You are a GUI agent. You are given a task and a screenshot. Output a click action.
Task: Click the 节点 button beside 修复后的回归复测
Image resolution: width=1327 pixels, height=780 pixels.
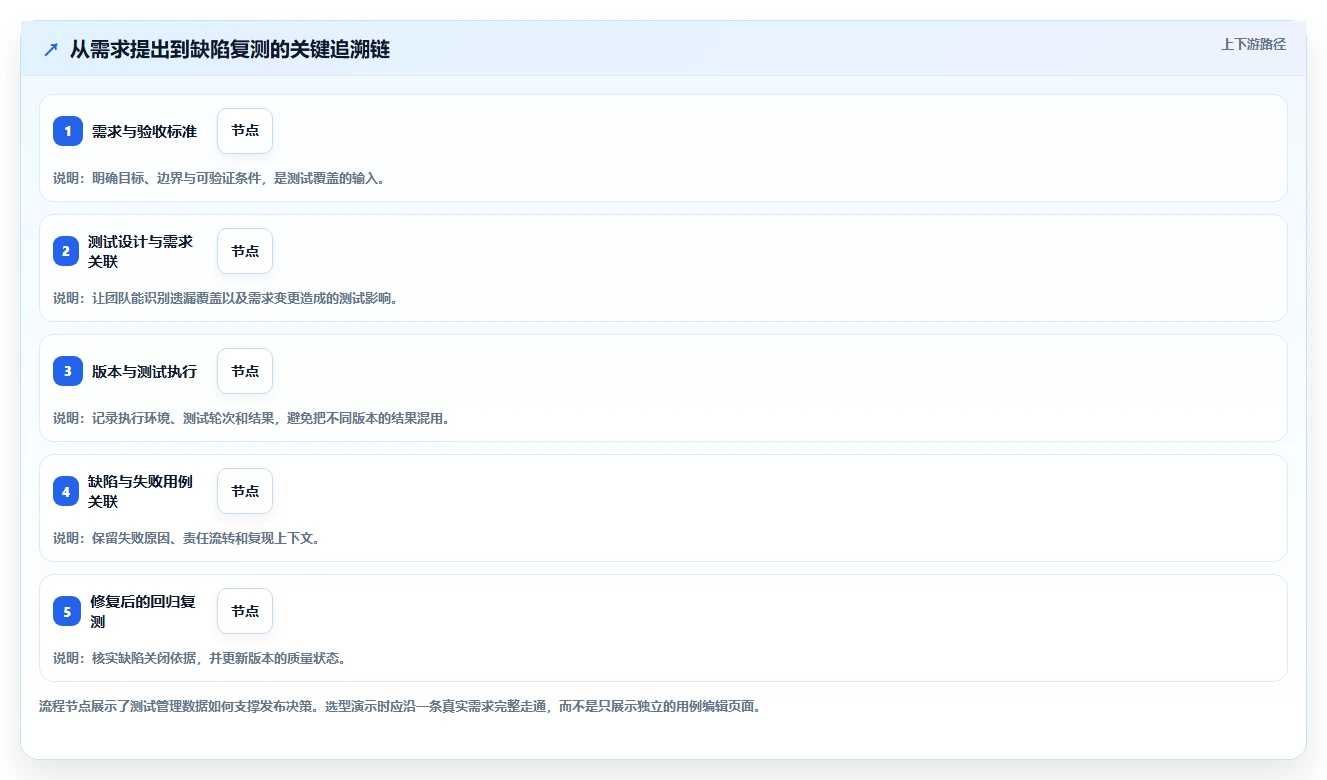(x=245, y=611)
